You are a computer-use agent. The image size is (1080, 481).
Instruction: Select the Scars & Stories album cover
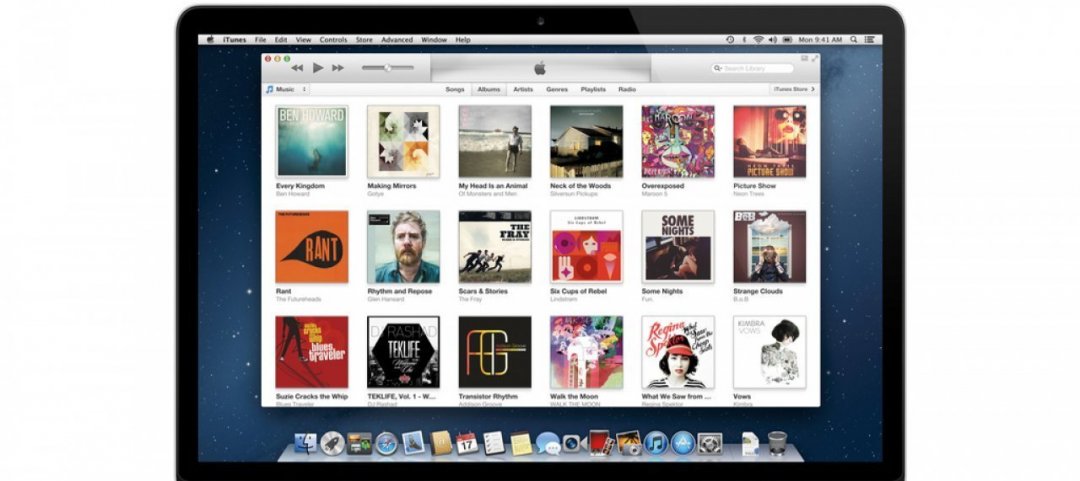tap(495, 247)
